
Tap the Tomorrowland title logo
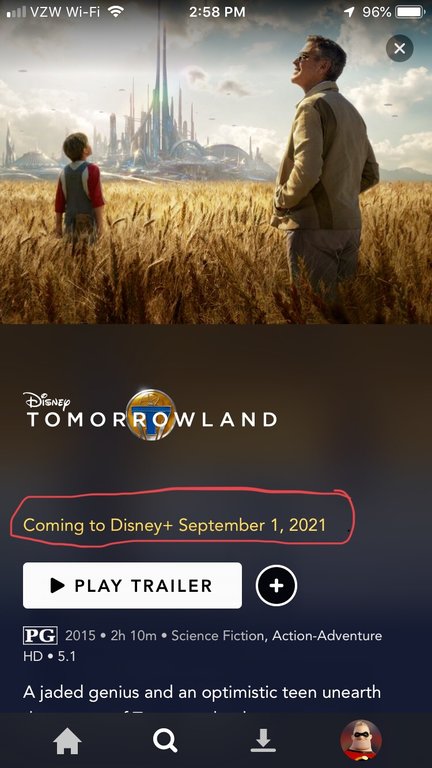click(x=152, y=415)
